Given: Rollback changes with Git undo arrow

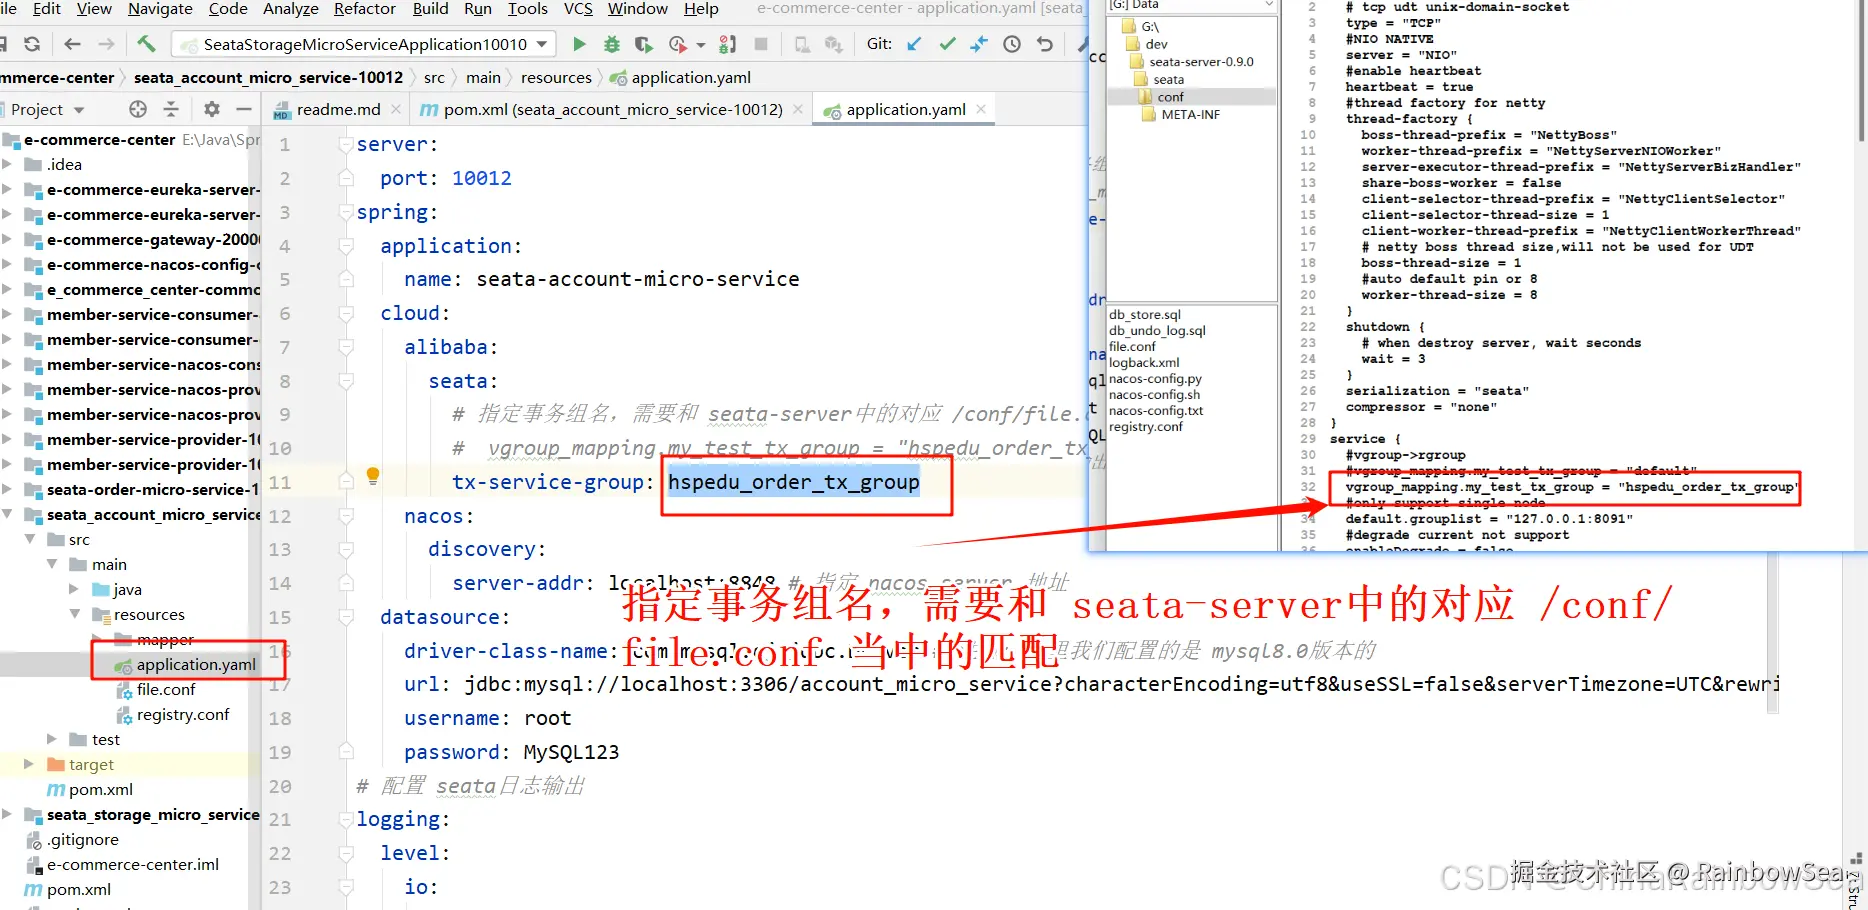Looking at the screenshot, I should point(1045,44).
